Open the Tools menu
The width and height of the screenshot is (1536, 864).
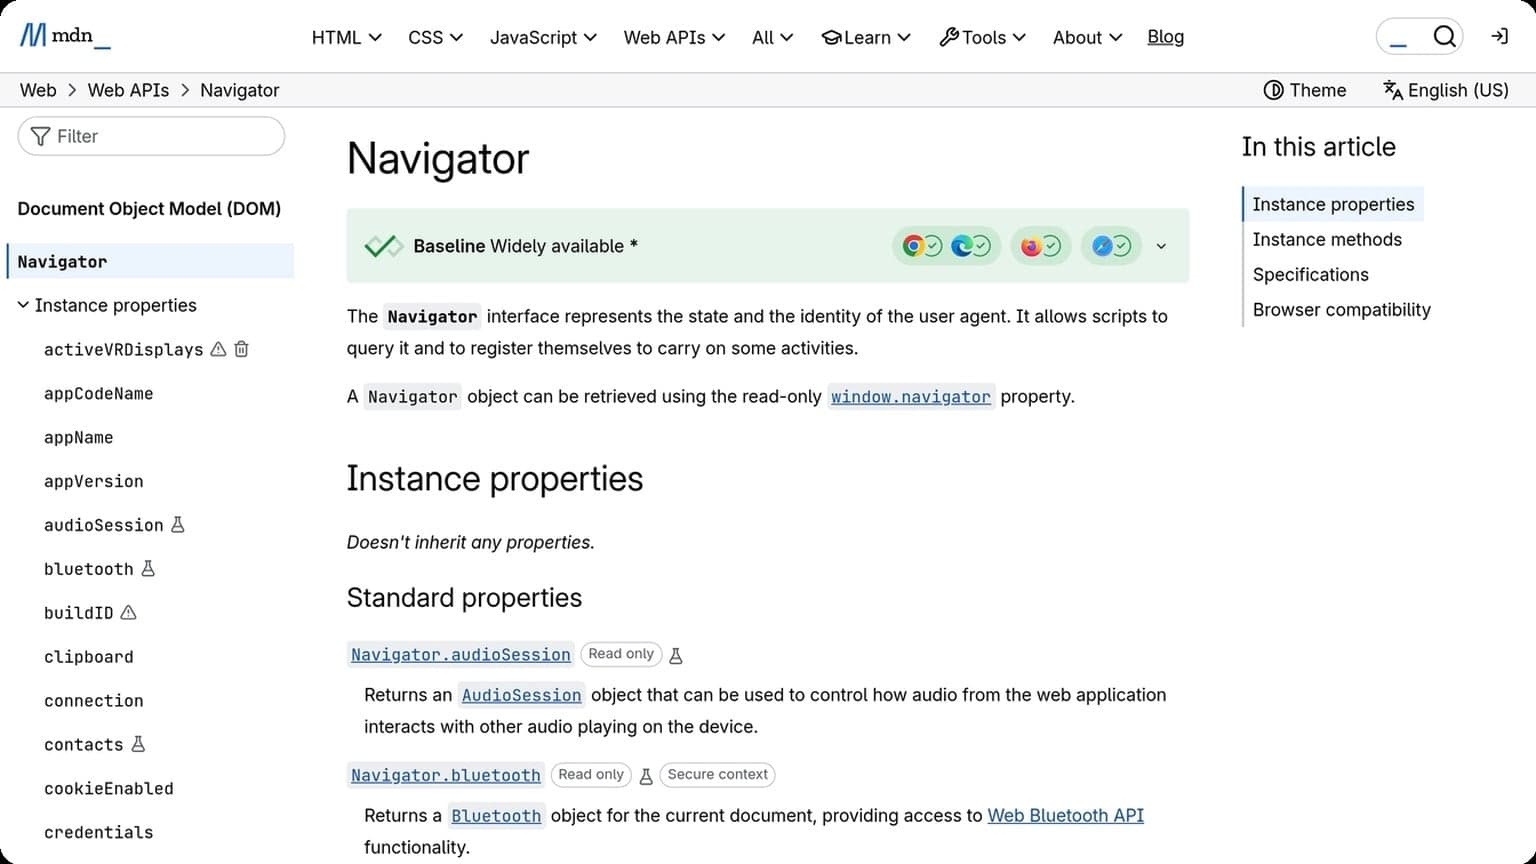(982, 37)
